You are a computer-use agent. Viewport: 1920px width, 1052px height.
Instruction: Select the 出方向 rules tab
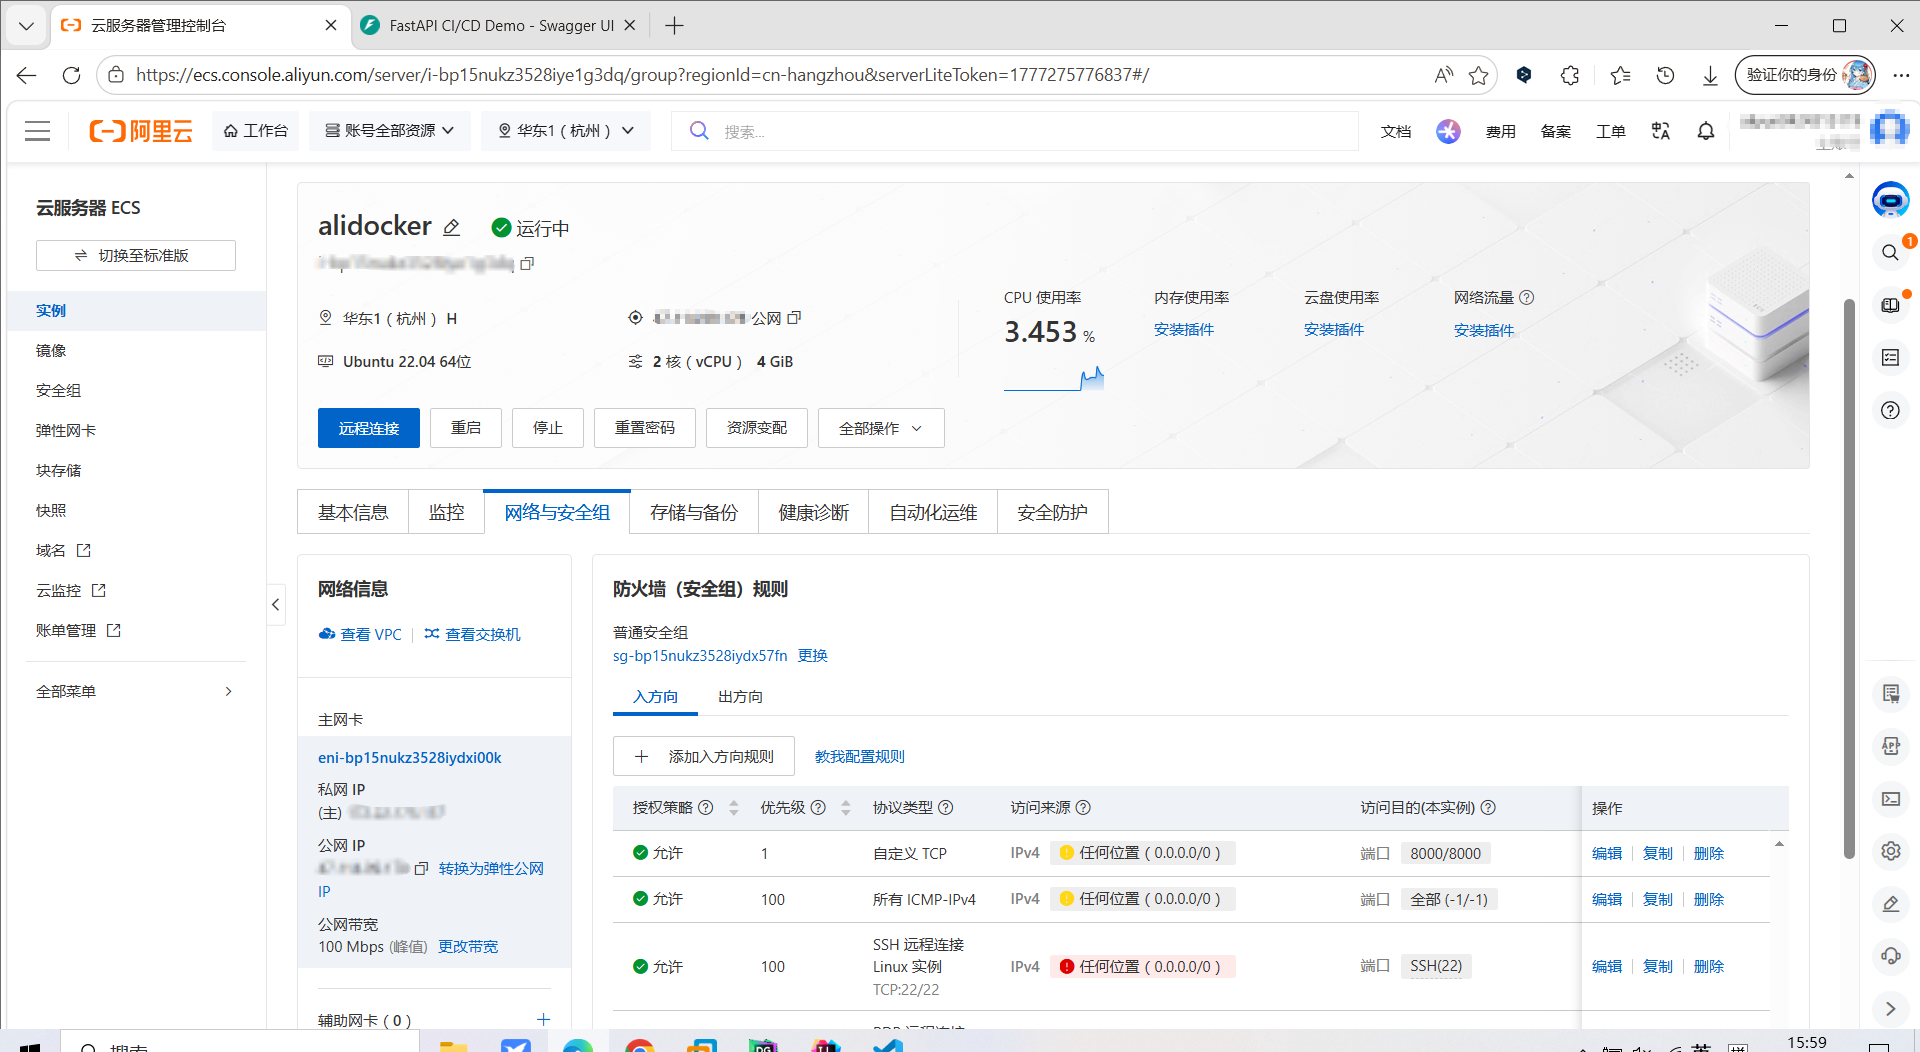(x=740, y=696)
